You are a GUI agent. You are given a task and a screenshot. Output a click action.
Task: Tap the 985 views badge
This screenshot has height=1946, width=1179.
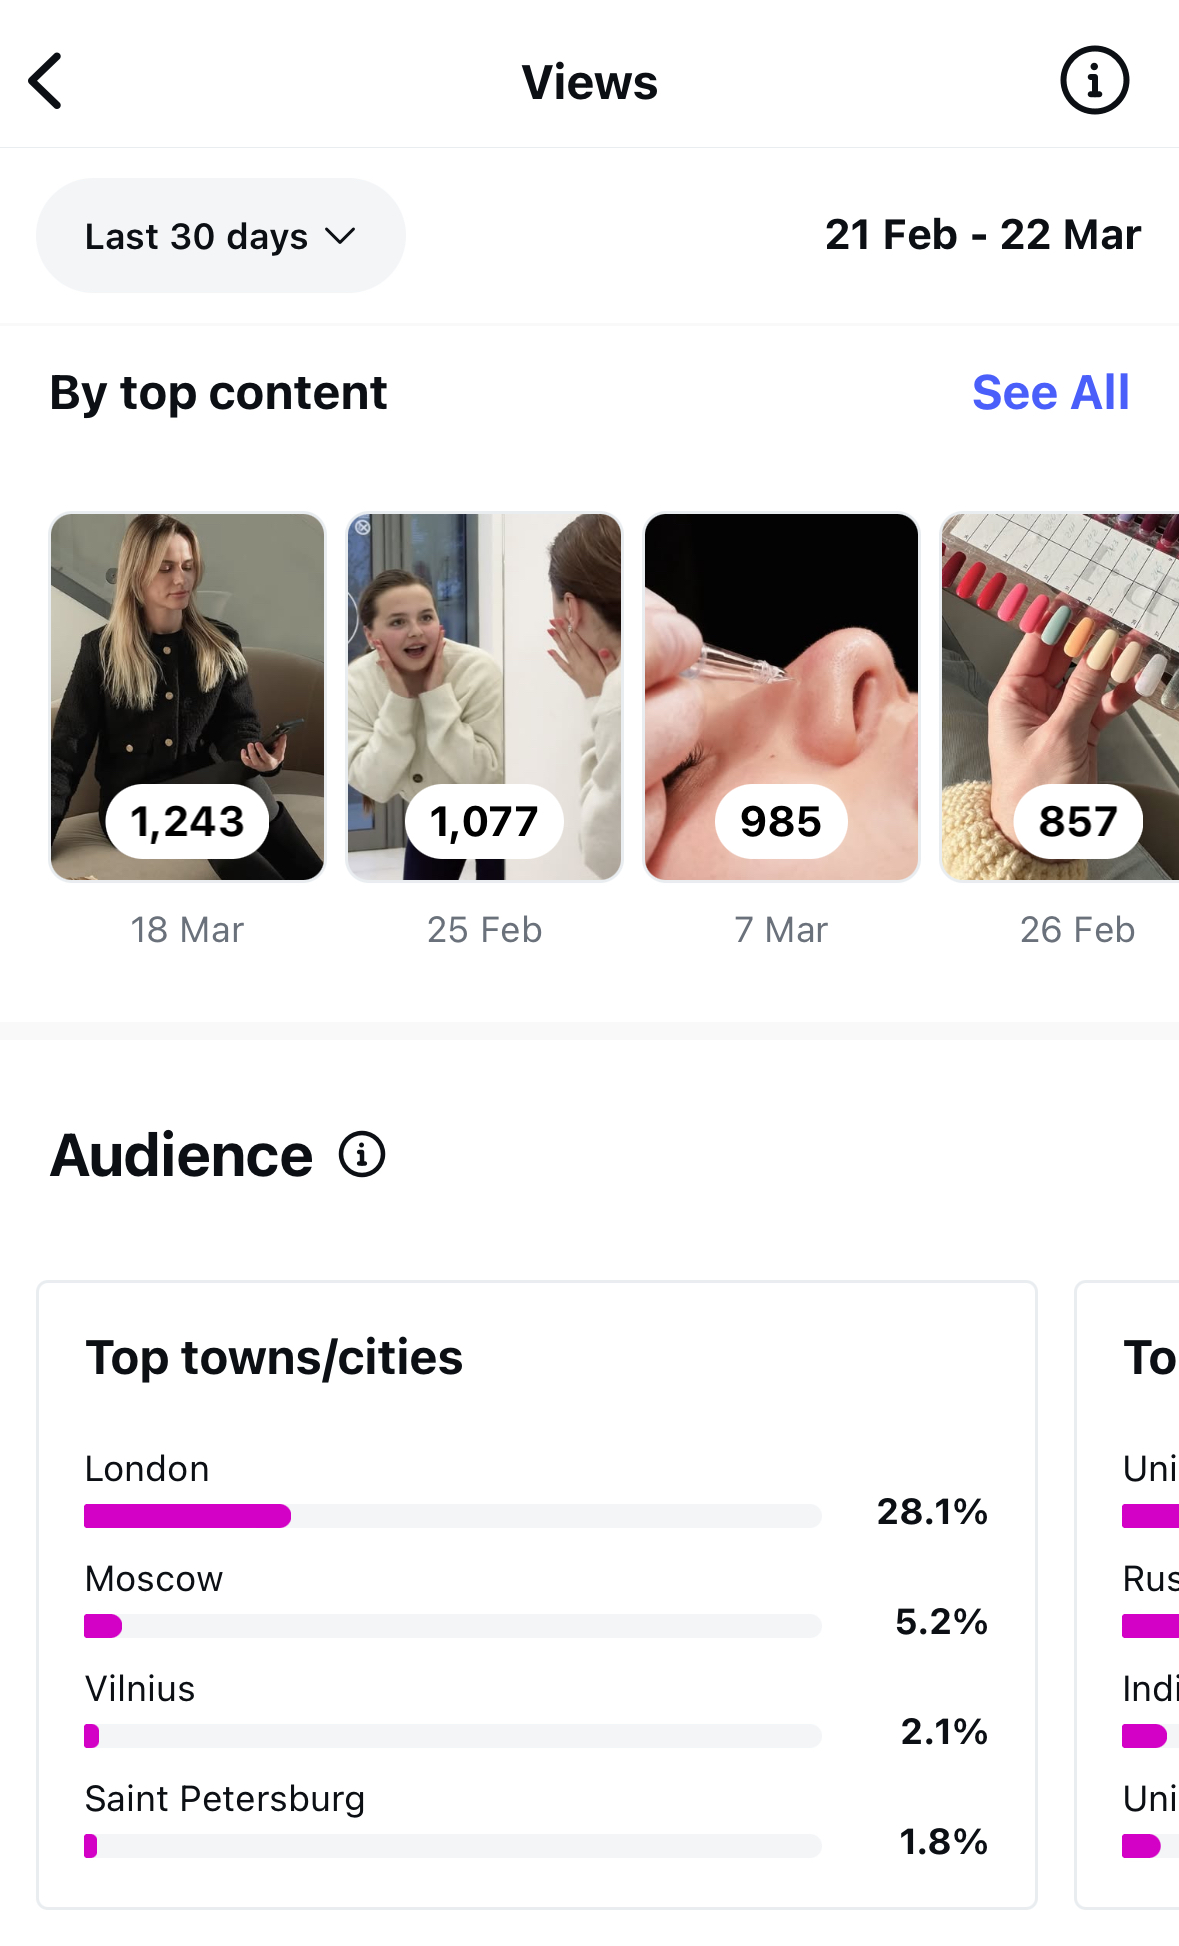click(x=781, y=822)
